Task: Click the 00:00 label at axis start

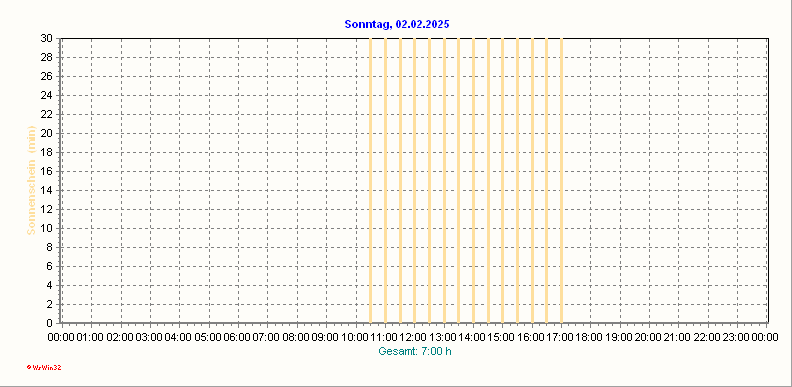Action: (62, 337)
